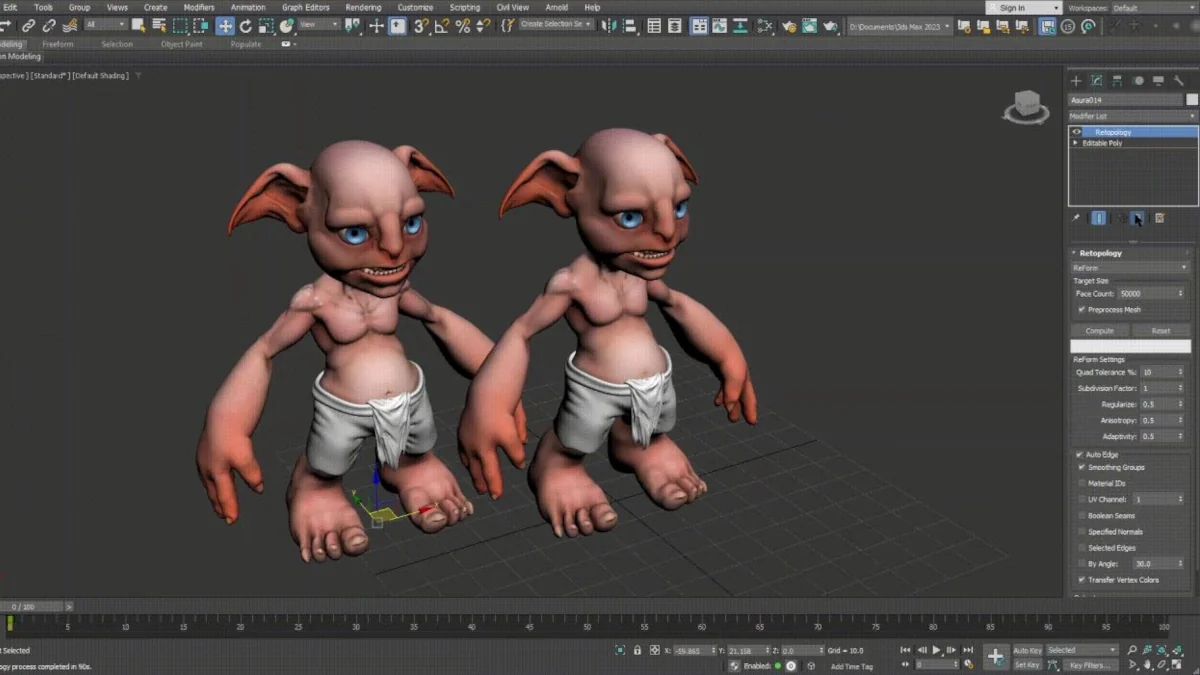Select the Link tool in main toolbar
The height and width of the screenshot is (675, 1200).
point(28,25)
